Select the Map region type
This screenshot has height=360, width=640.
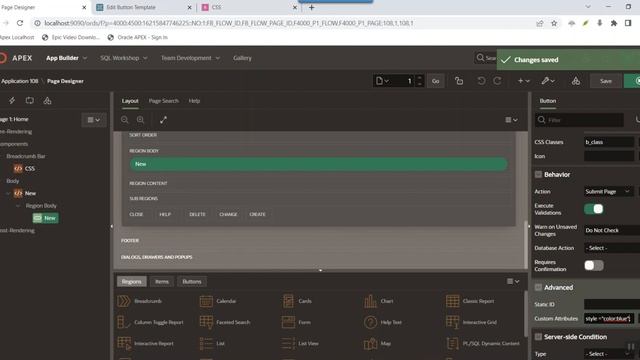click(x=378, y=344)
